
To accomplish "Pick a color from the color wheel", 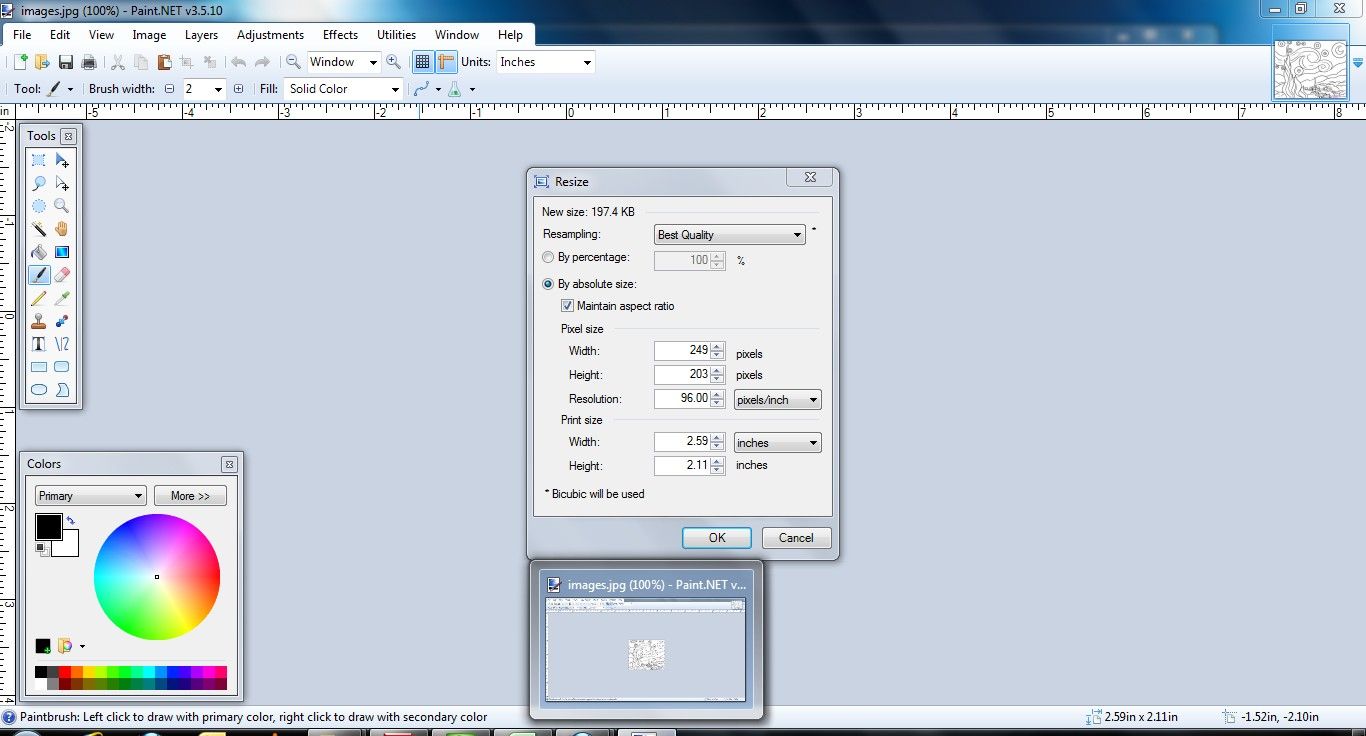I will tap(157, 576).
